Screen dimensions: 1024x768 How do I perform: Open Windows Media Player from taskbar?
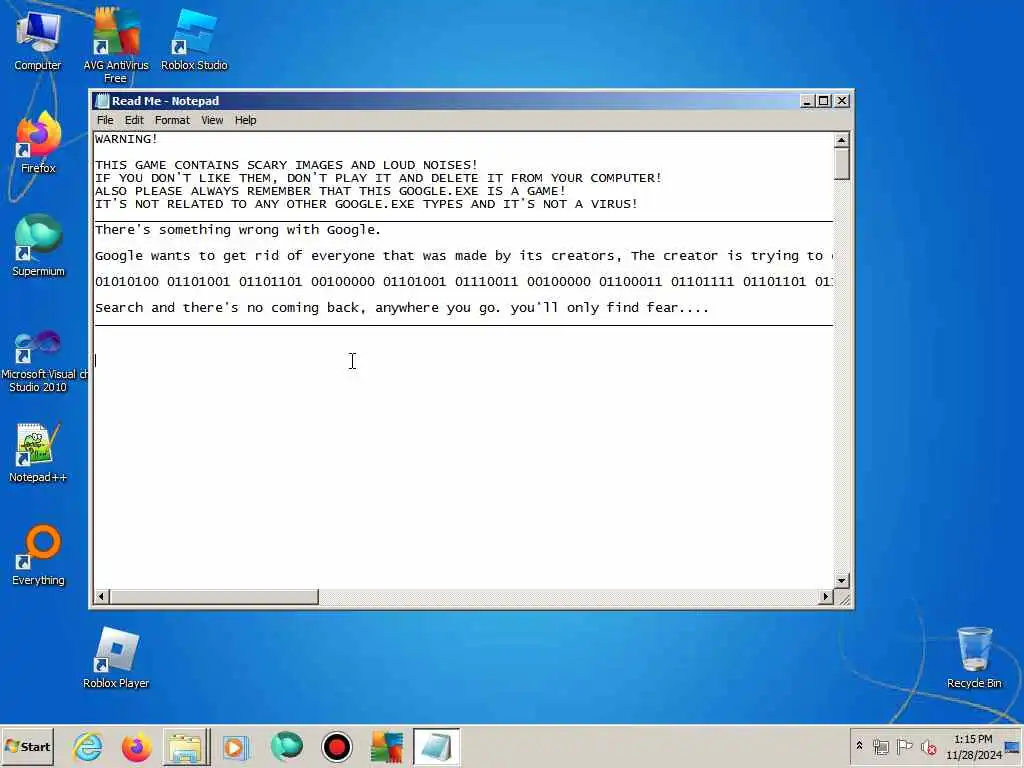coord(235,747)
